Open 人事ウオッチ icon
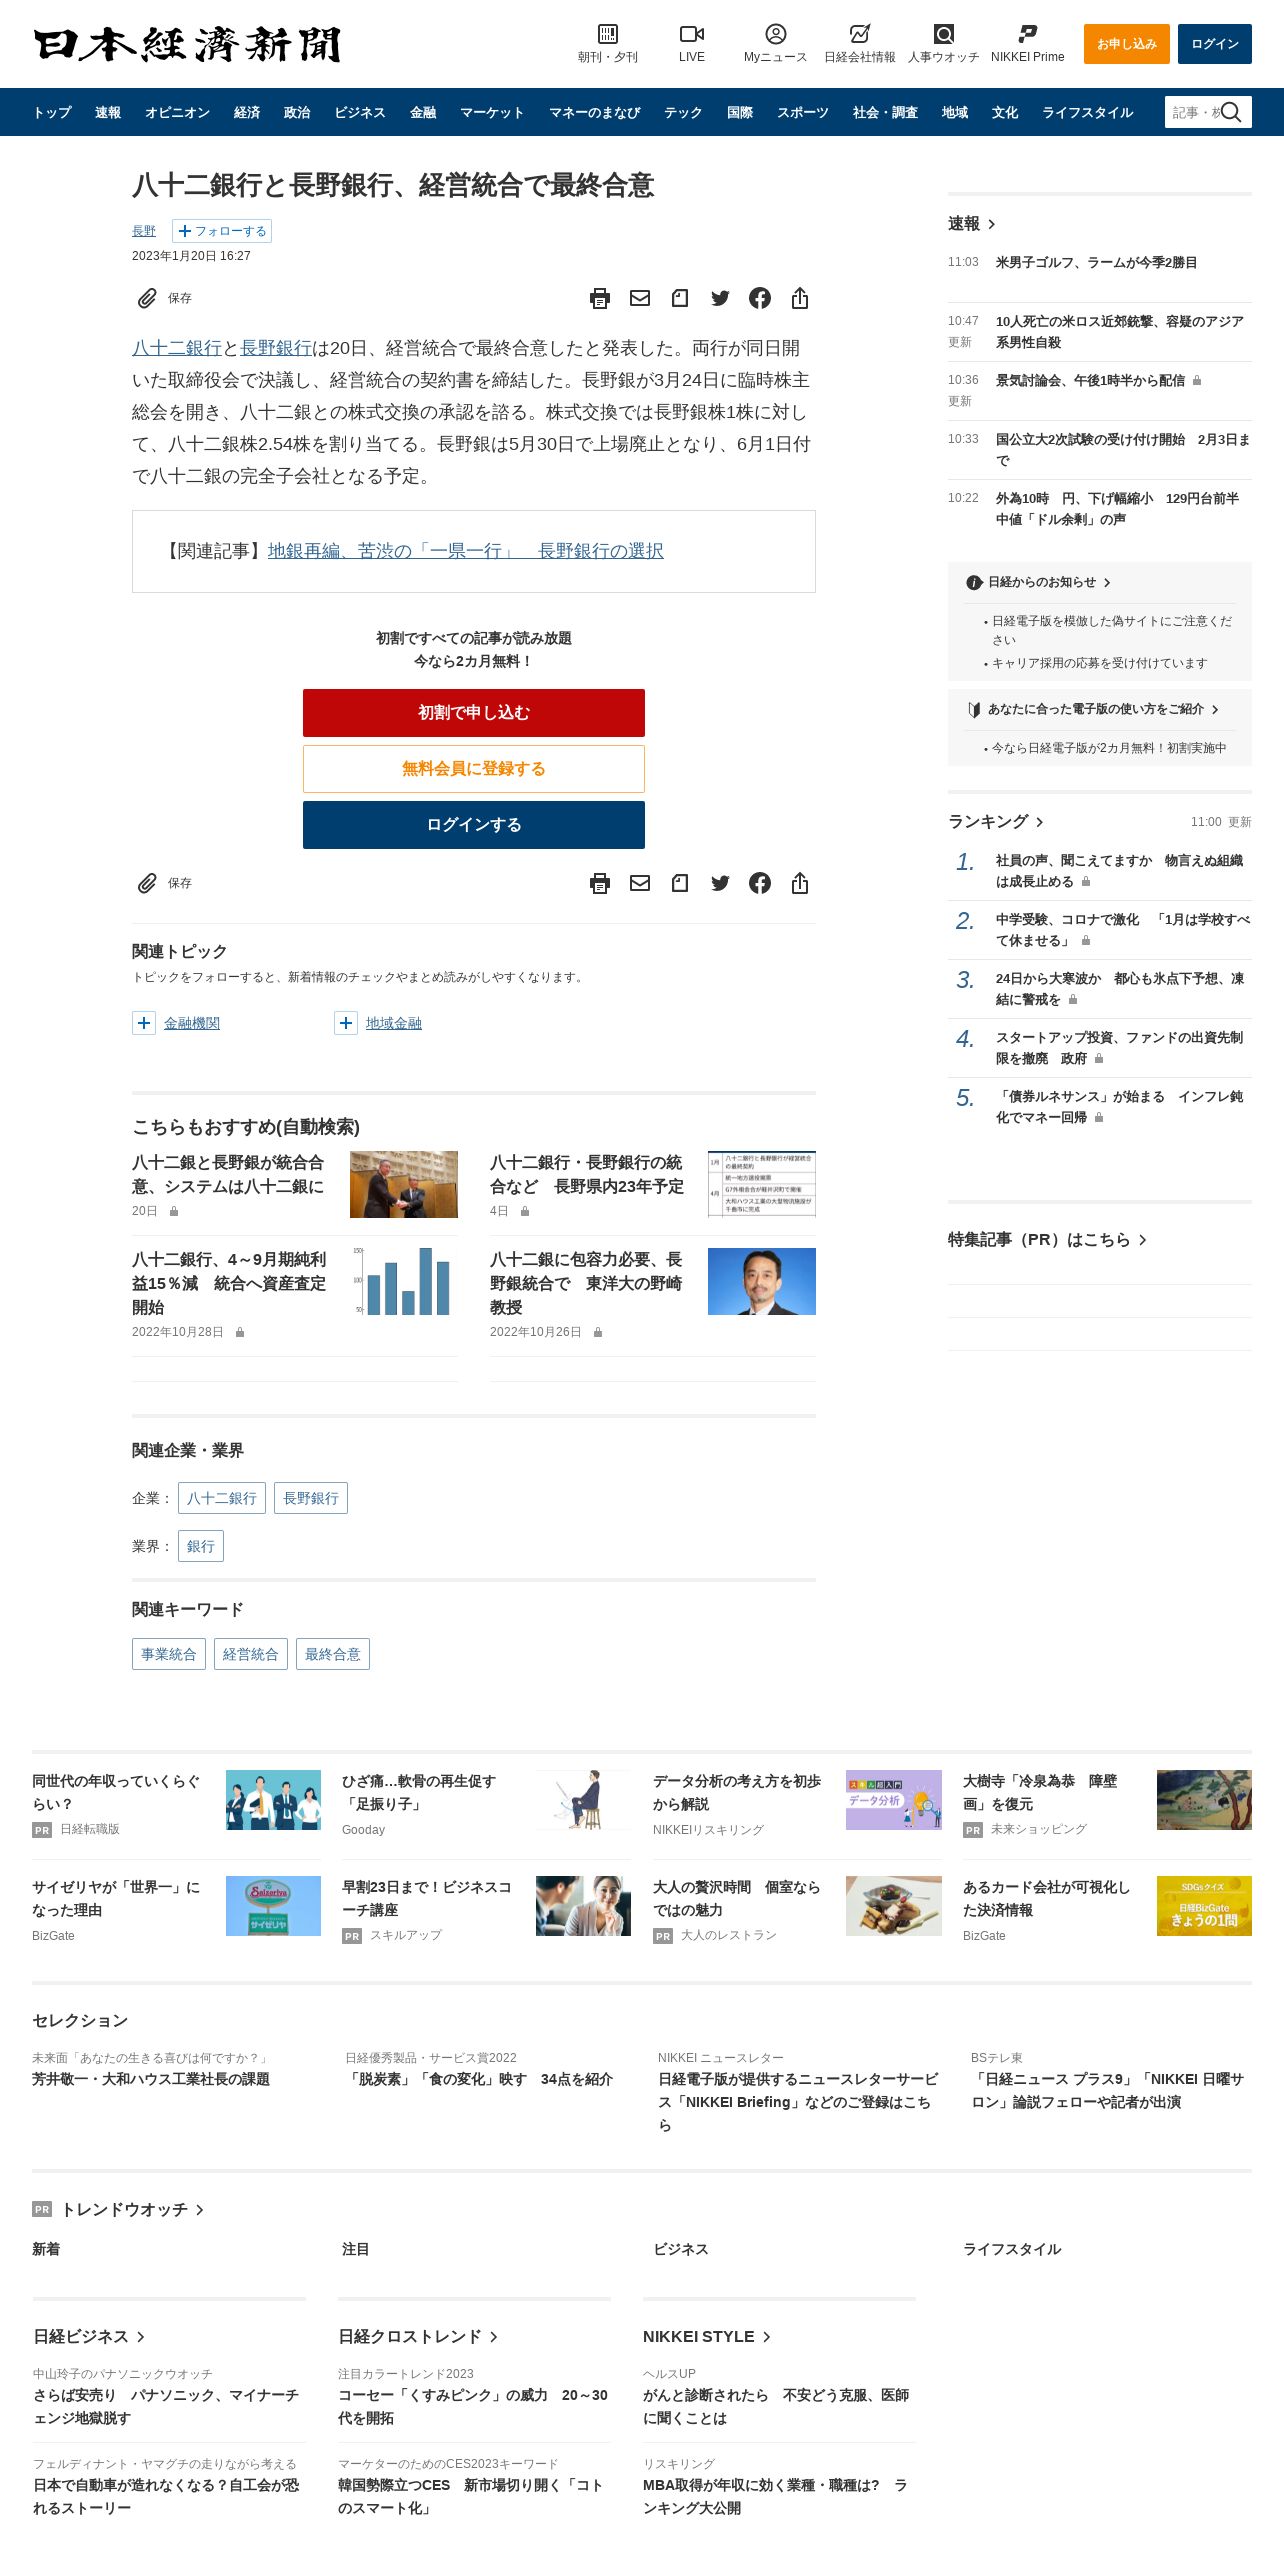Screen dimensions: 1284x2568 [943, 34]
